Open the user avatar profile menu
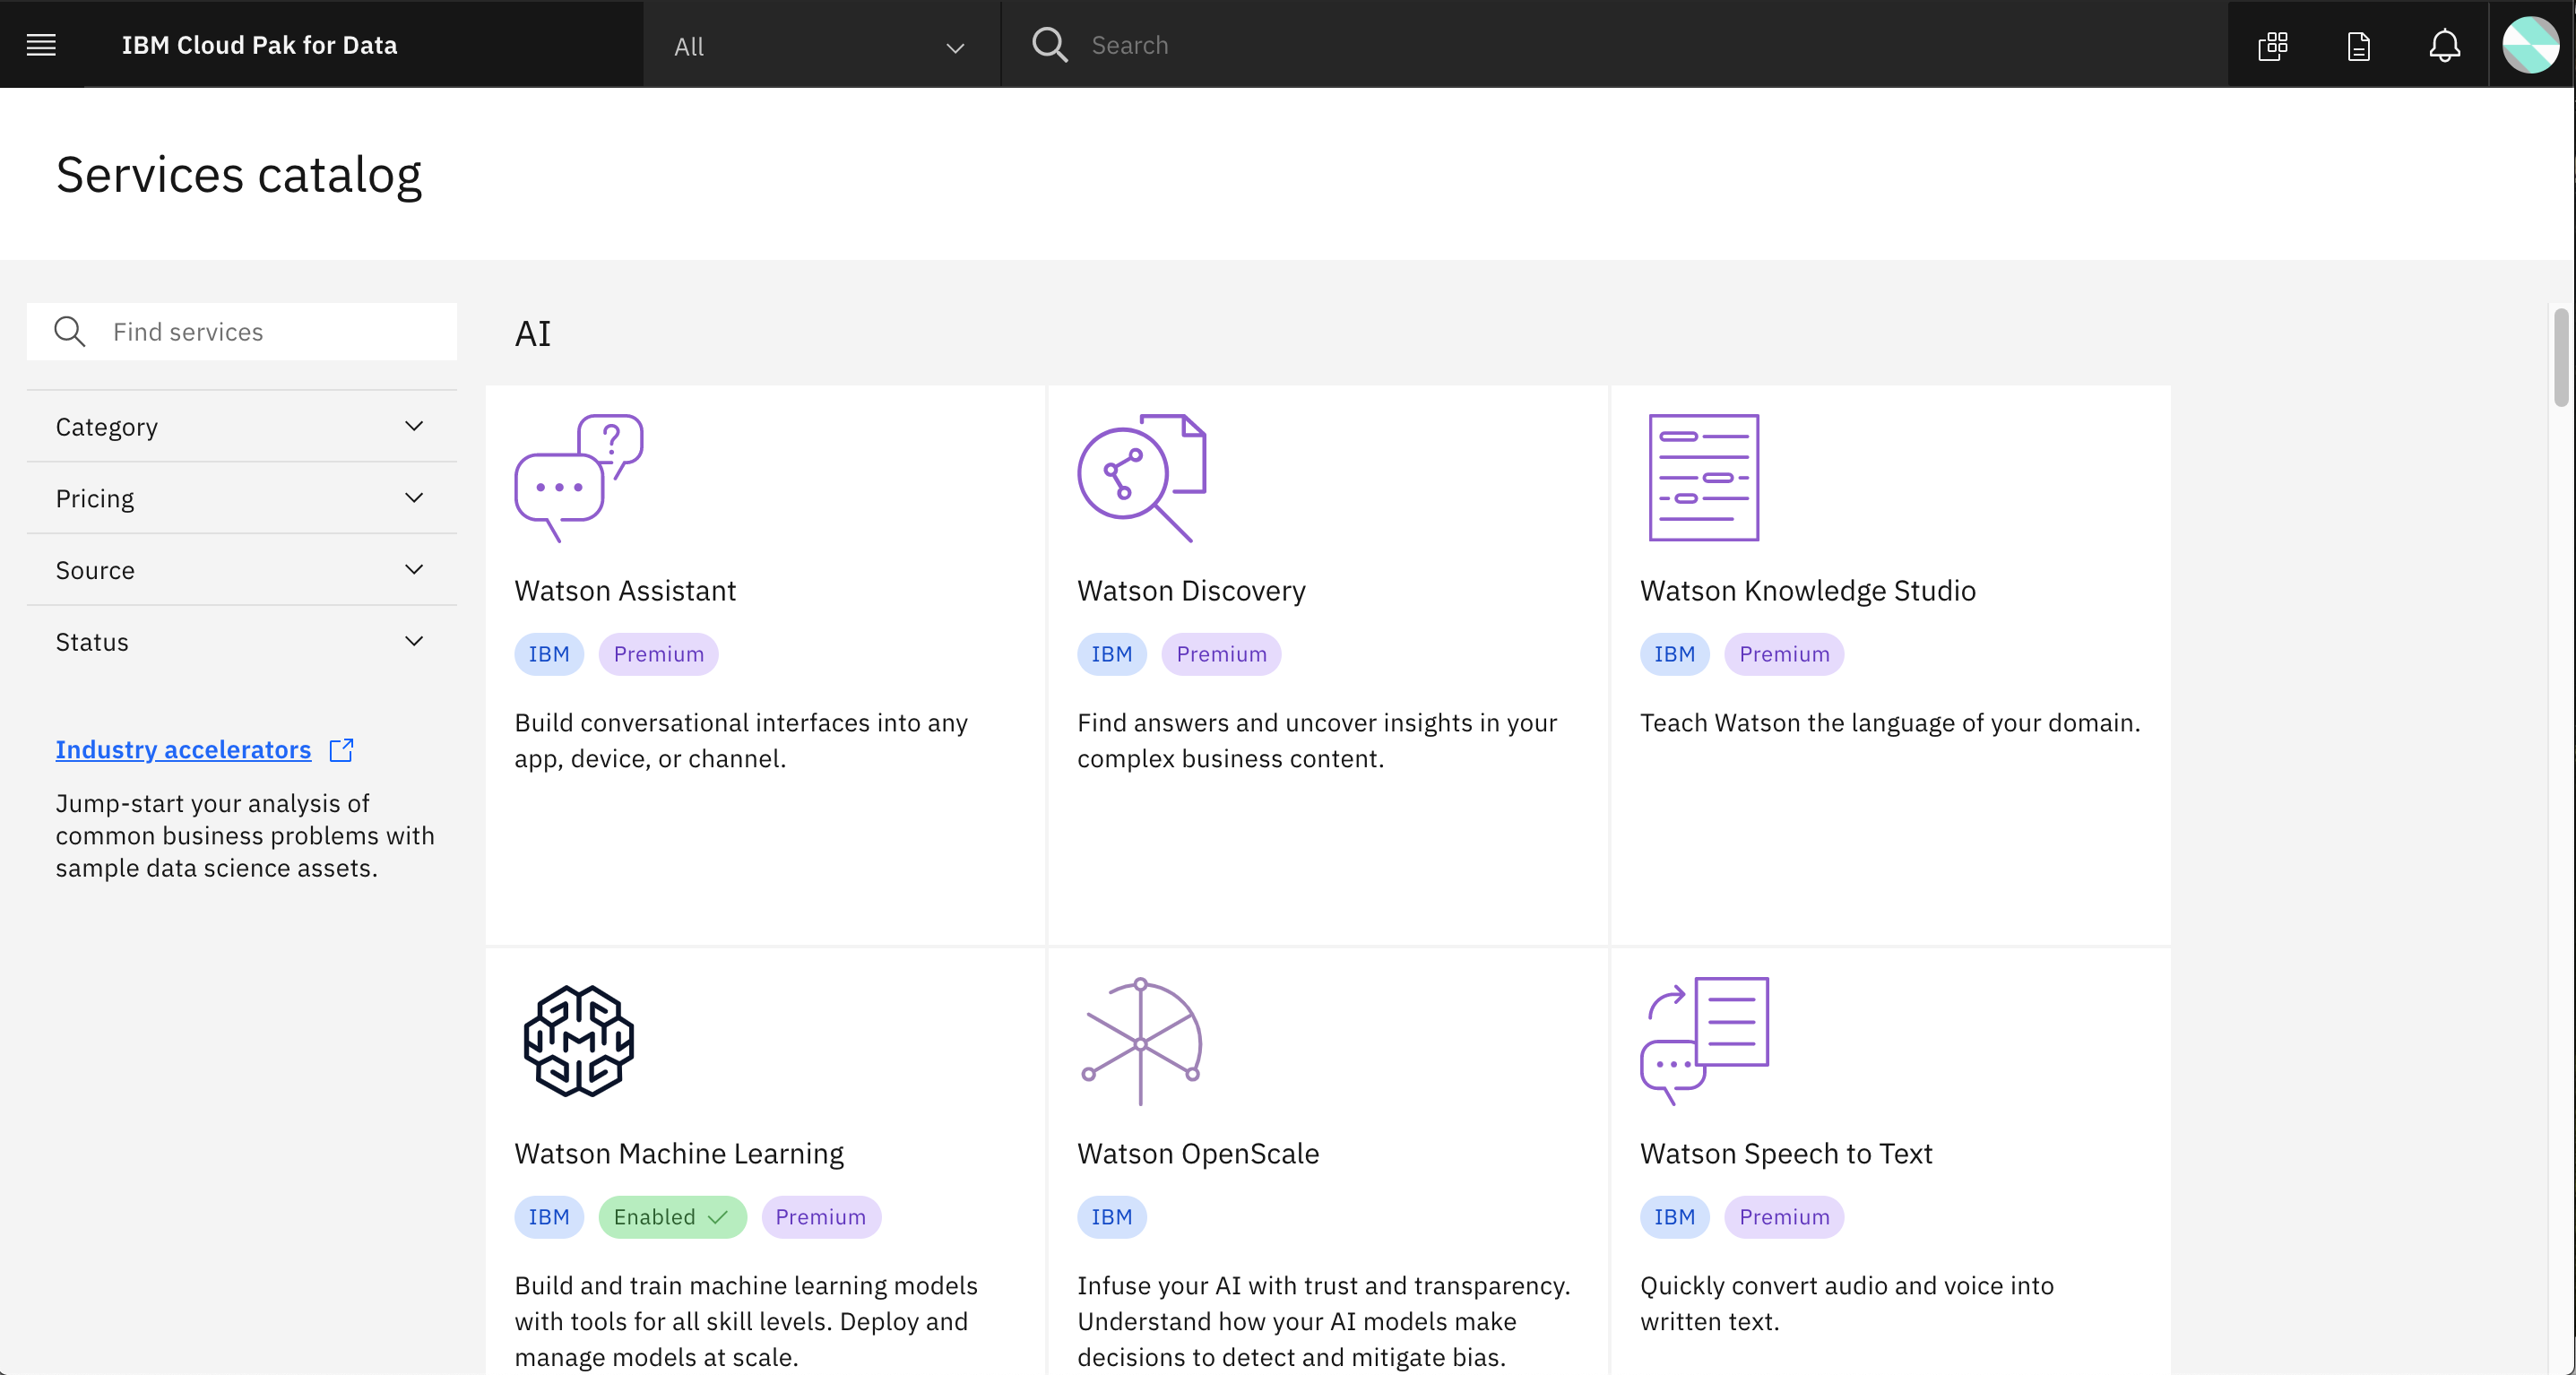Screen dimensions: 2576x1375 pyautogui.click(x=2530, y=45)
